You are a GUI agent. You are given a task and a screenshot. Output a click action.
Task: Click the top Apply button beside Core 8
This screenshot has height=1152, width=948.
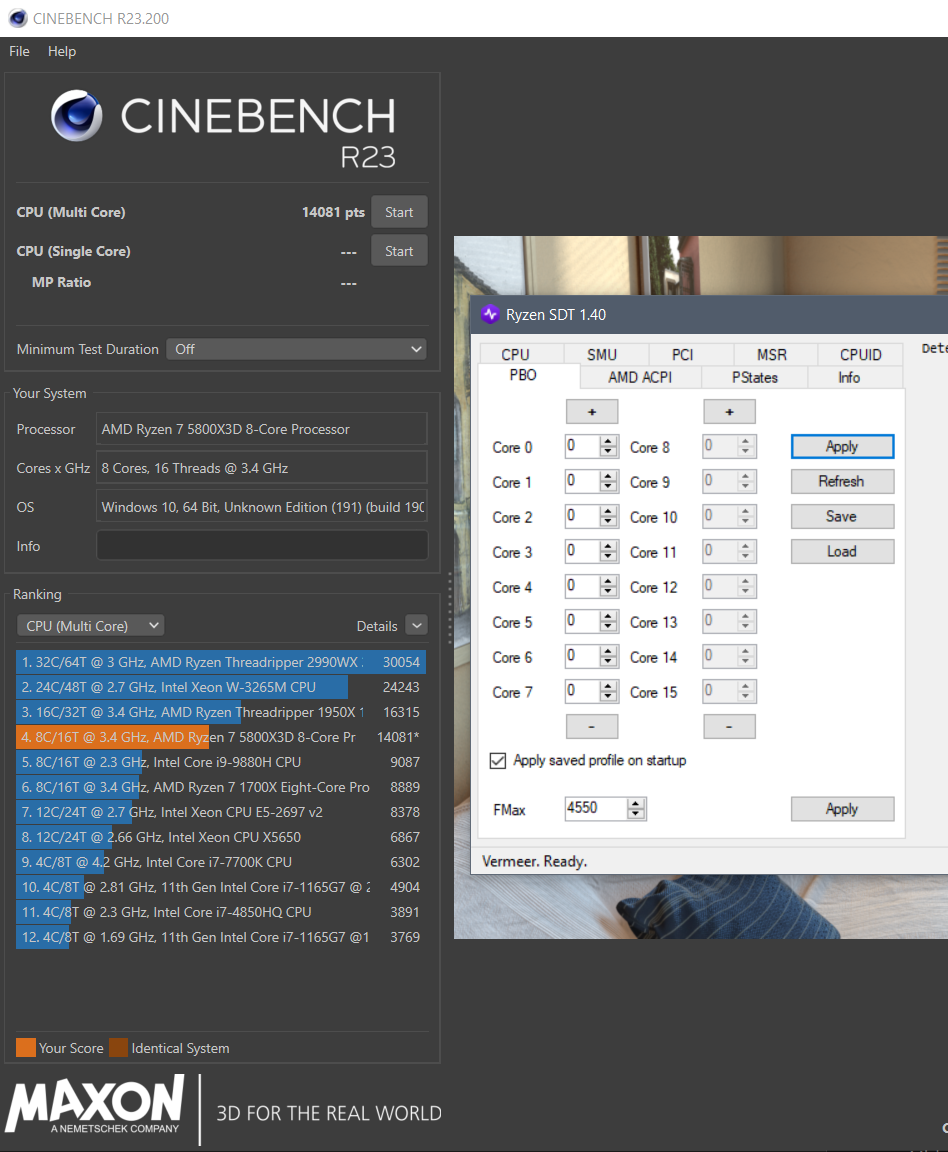click(842, 447)
